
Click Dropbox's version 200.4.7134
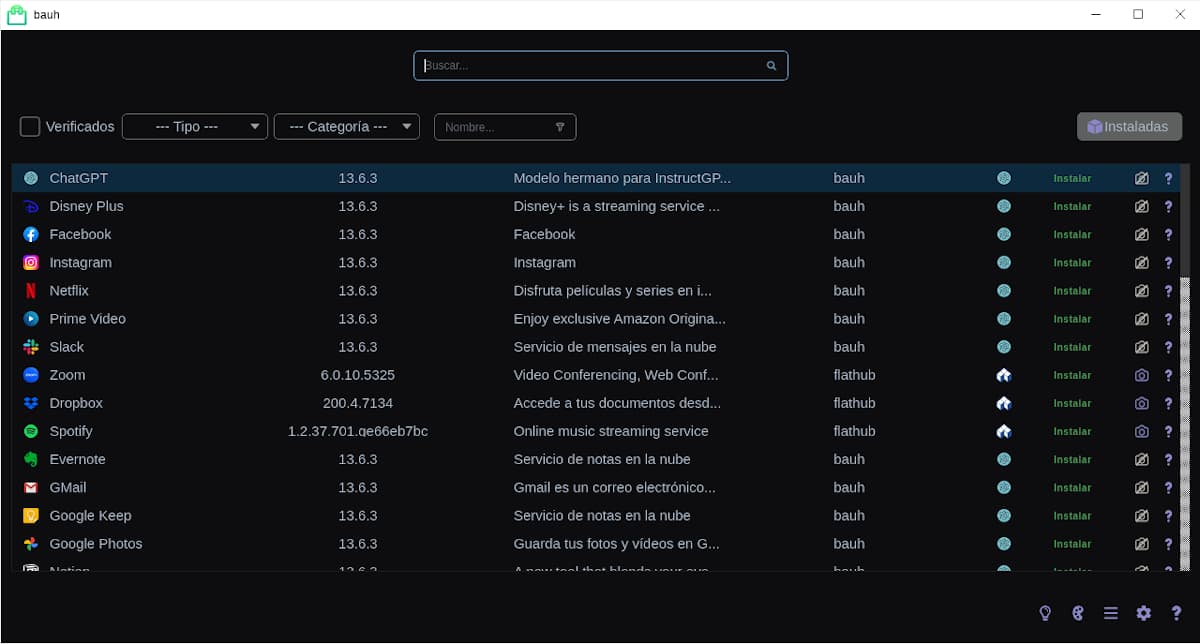pyautogui.click(x=357, y=403)
